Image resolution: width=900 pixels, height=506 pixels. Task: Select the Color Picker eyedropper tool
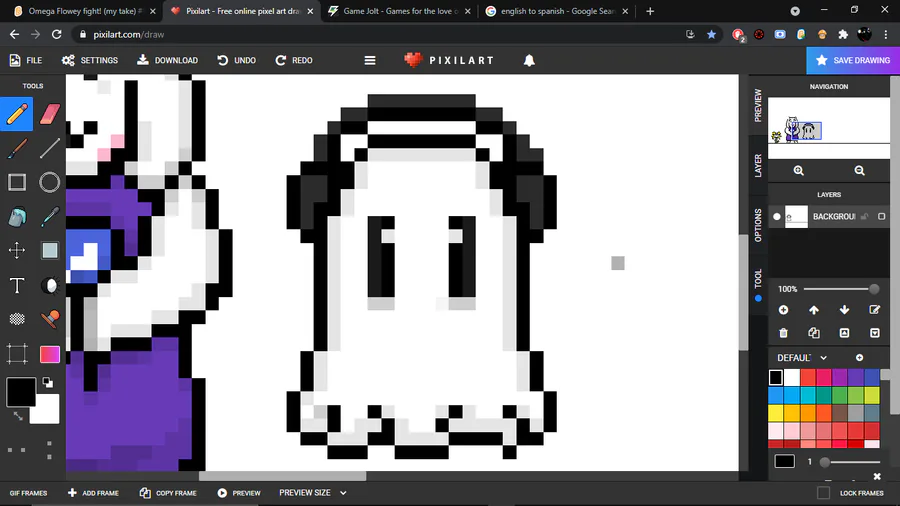pyautogui.click(x=50, y=217)
